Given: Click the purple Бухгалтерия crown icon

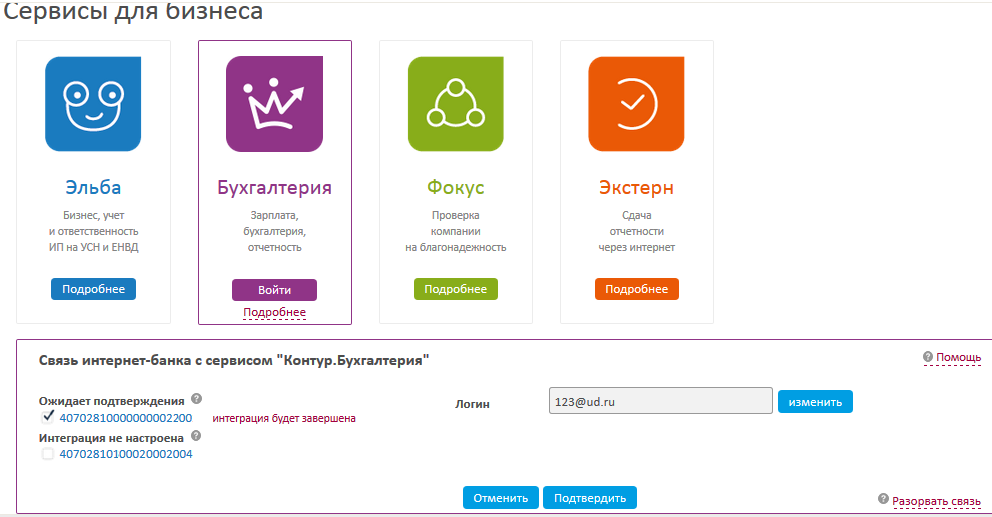Looking at the screenshot, I should [x=275, y=104].
